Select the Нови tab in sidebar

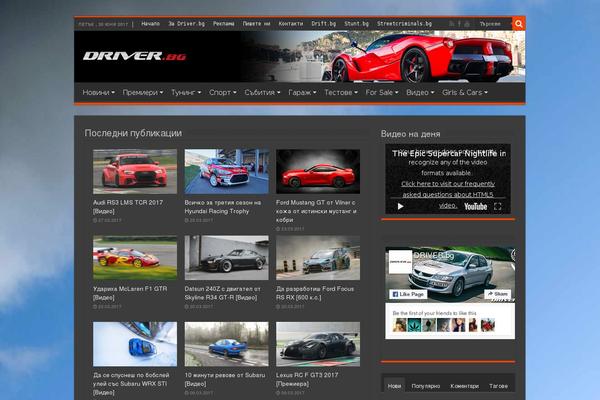click(x=394, y=386)
